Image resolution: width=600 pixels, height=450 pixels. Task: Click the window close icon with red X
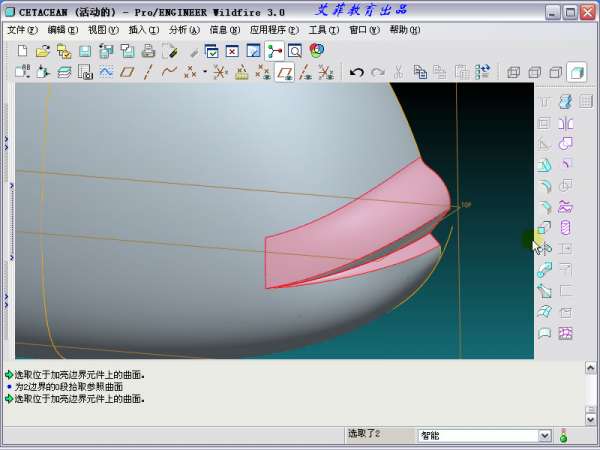coord(232,51)
